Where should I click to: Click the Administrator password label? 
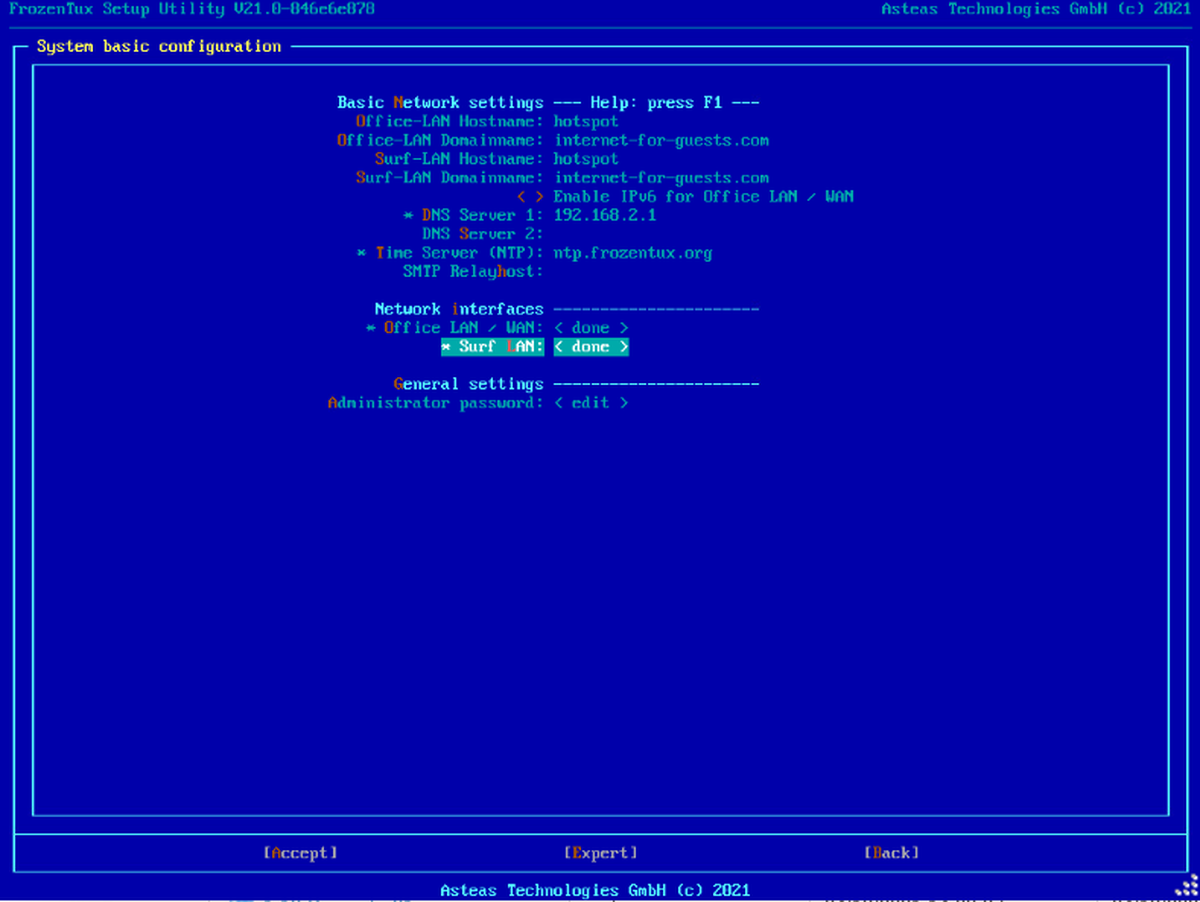tap(436, 403)
